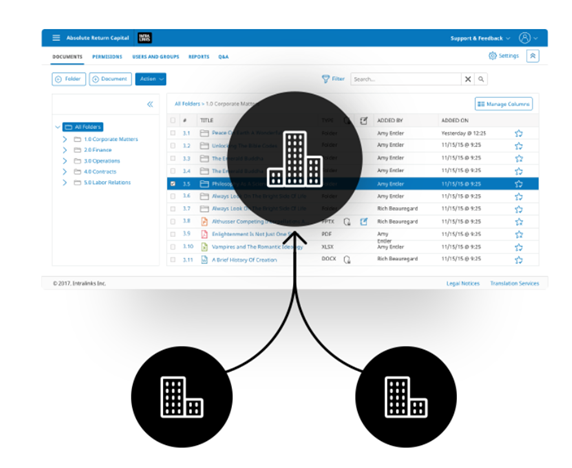The height and width of the screenshot is (468, 572).
Task: Expand the 4.0 Contracts folder
Action: [65, 171]
